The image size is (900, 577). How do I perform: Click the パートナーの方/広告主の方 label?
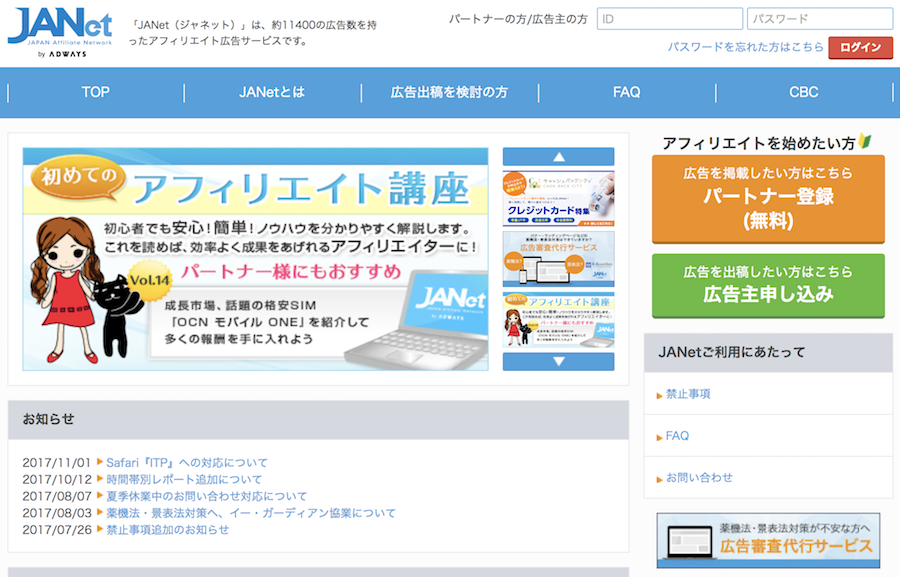click(518, 19)
